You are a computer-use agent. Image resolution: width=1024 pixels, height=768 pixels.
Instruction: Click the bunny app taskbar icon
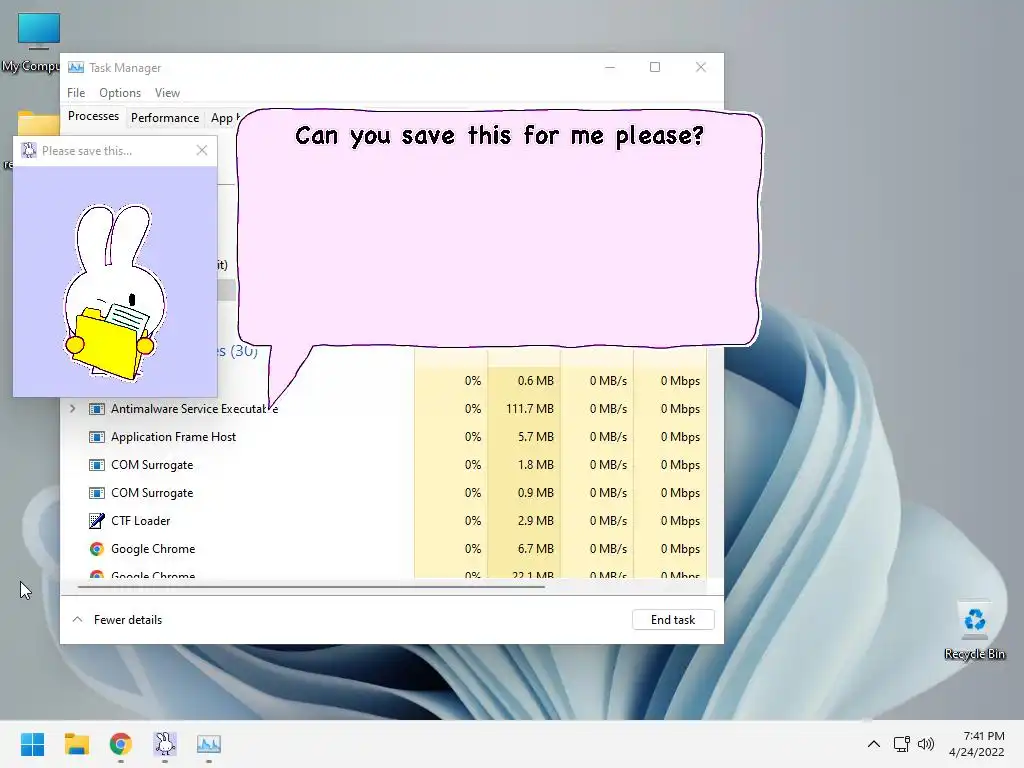point(165,744)
